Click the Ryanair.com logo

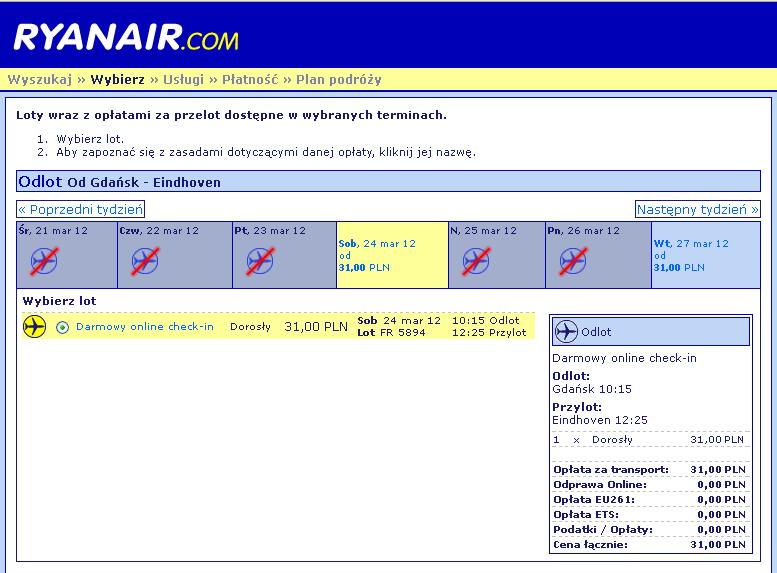tap(126, 37)
